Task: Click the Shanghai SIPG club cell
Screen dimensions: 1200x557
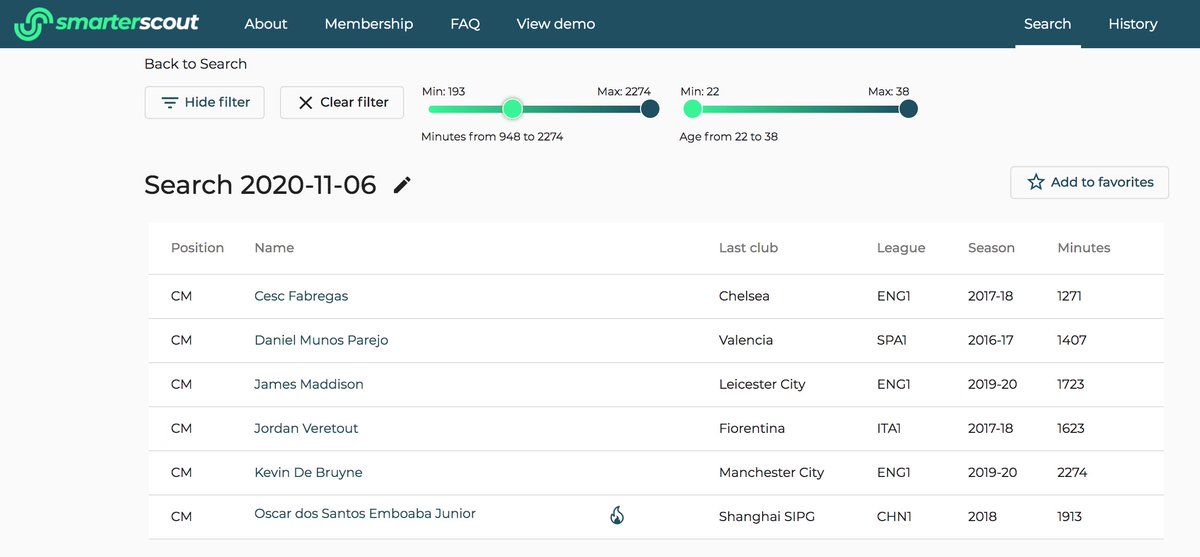Action: pos(769,517)
